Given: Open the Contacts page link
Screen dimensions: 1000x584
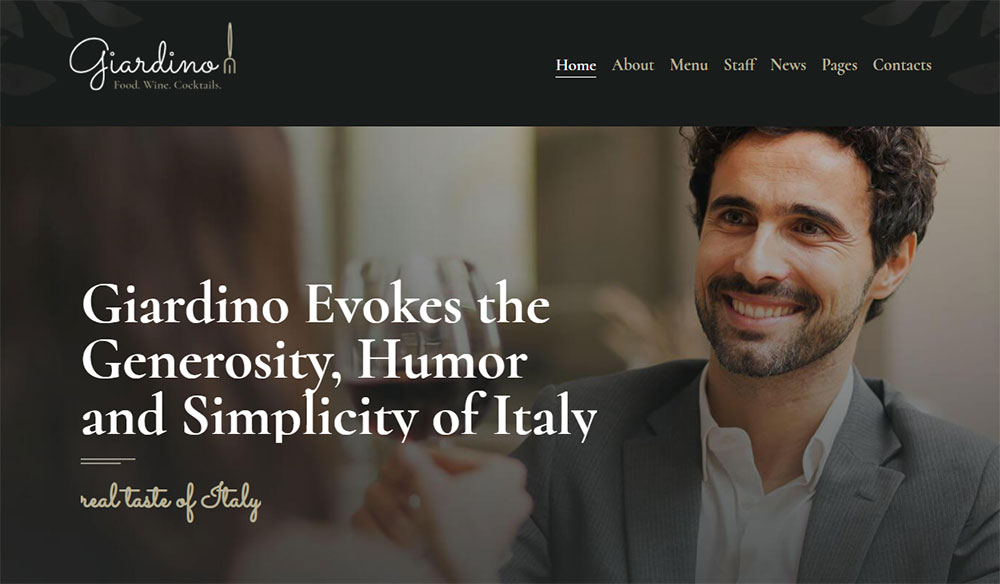Looking at the screenshot, I should pos(902,65).
